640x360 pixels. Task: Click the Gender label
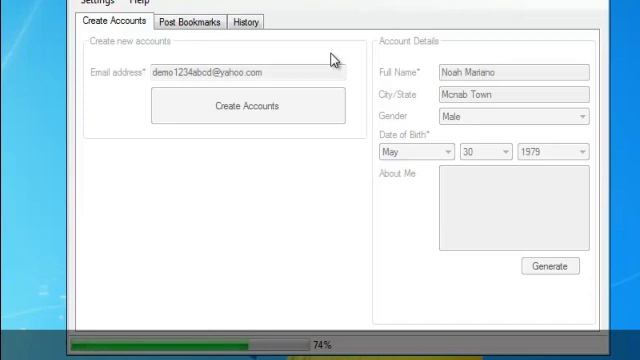pyautogui.click(x=393, y=116)
